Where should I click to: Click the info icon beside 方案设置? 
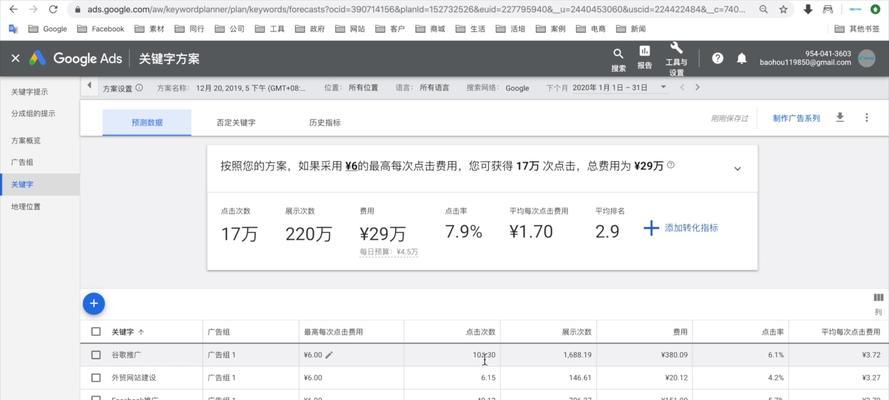139,88
